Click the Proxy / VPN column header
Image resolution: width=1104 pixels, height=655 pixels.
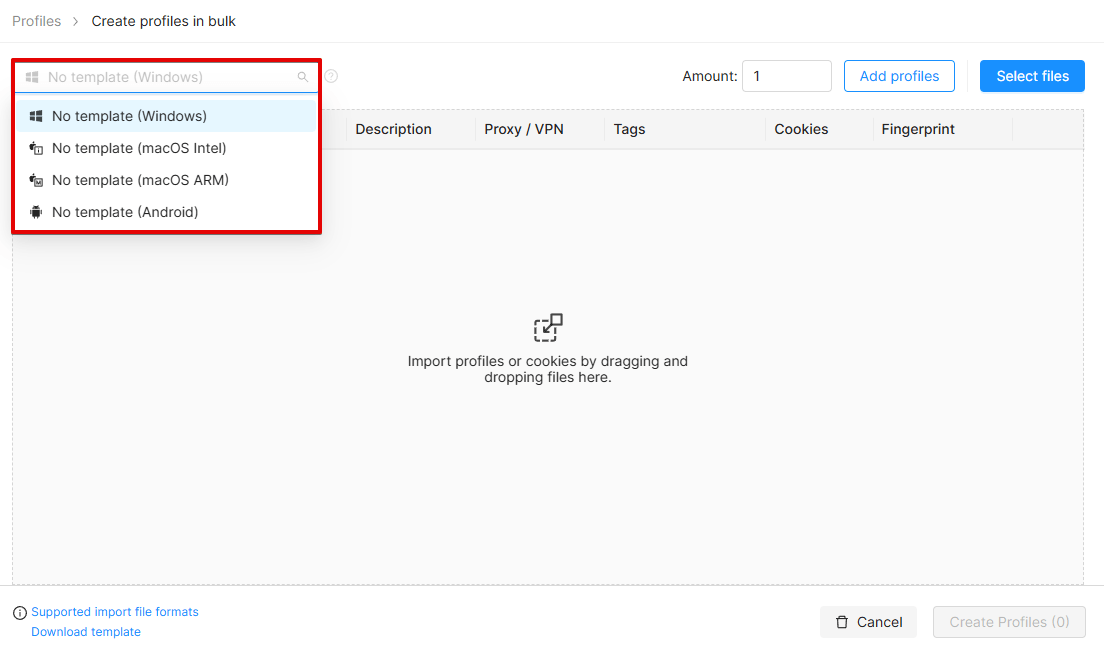coord(524,129)
